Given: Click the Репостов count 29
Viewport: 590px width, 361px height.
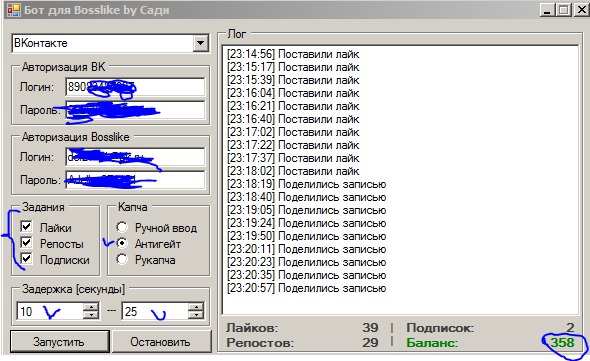Looking at the screenshot, I should pos(370,343).
